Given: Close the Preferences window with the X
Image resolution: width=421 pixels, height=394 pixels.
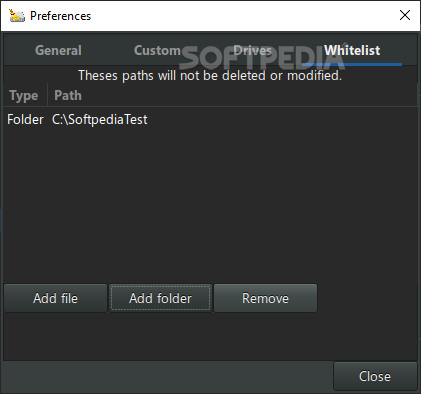Looking at the screenshot, I should tap(405, 15).
